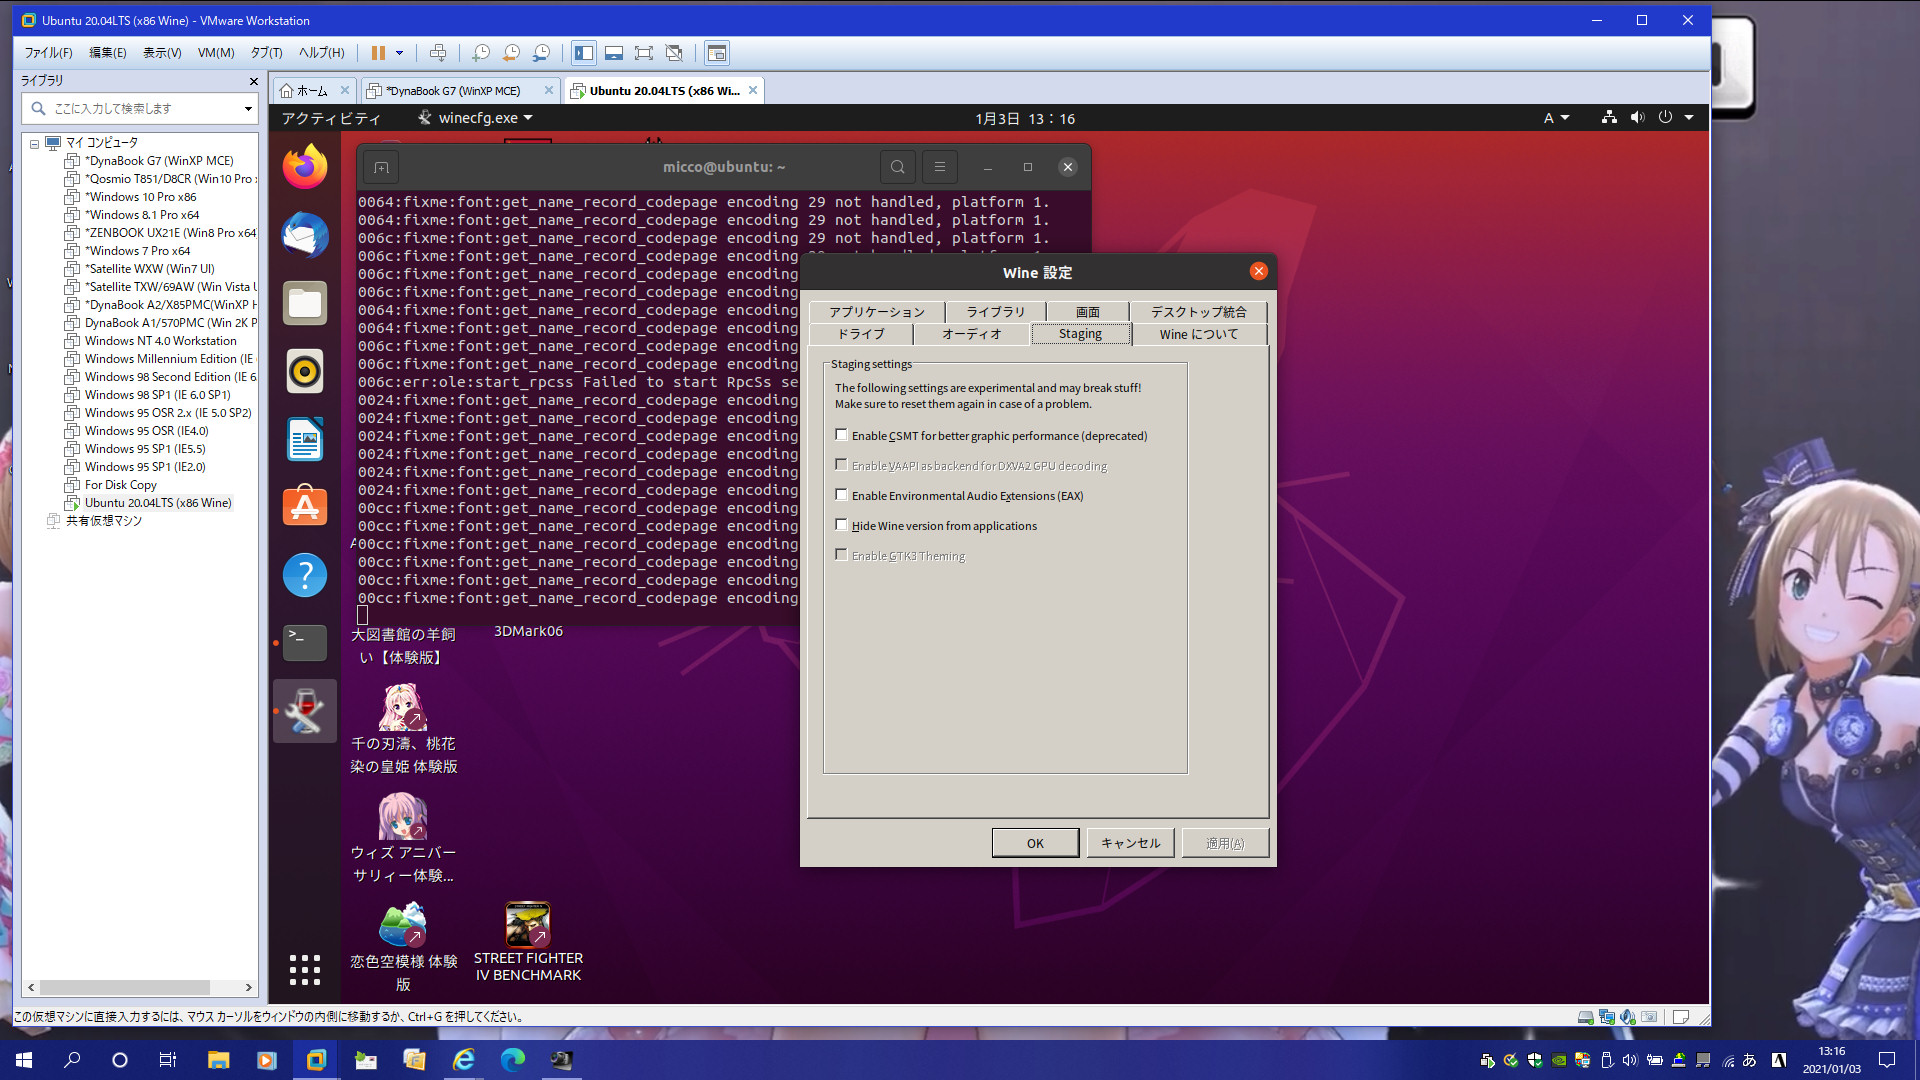Open the search button in terminal window
The height and width of the screenshot is (1080, 1920).
pos(897,167)
